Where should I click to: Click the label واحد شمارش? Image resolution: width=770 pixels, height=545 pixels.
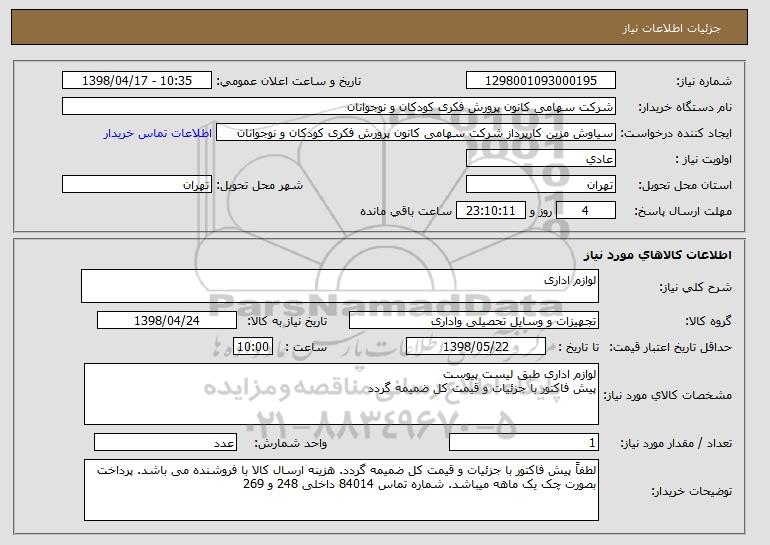pyautogui.click(x=290, y=443)
